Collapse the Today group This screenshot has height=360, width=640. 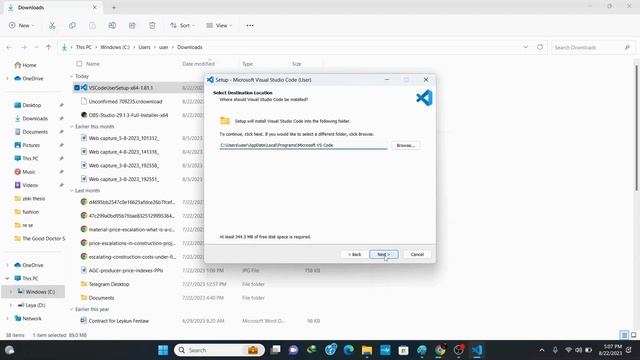pyautogui.click(x=71, y=76)
